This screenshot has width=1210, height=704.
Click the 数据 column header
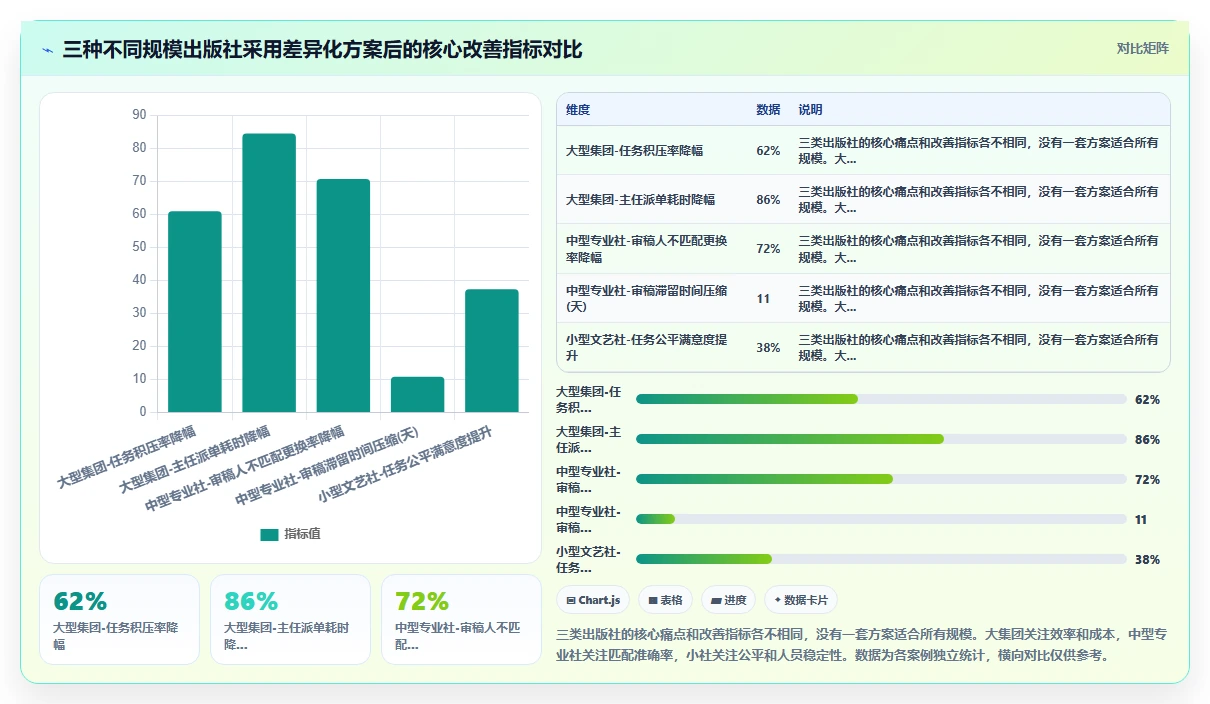click(x=768, y=110)
